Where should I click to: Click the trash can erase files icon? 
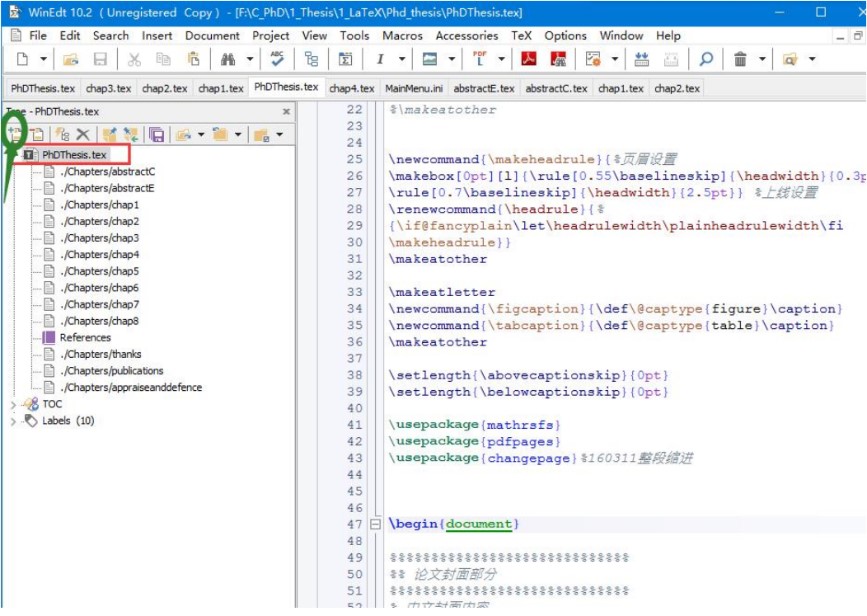pyautogui.click(x=740, y=60)
